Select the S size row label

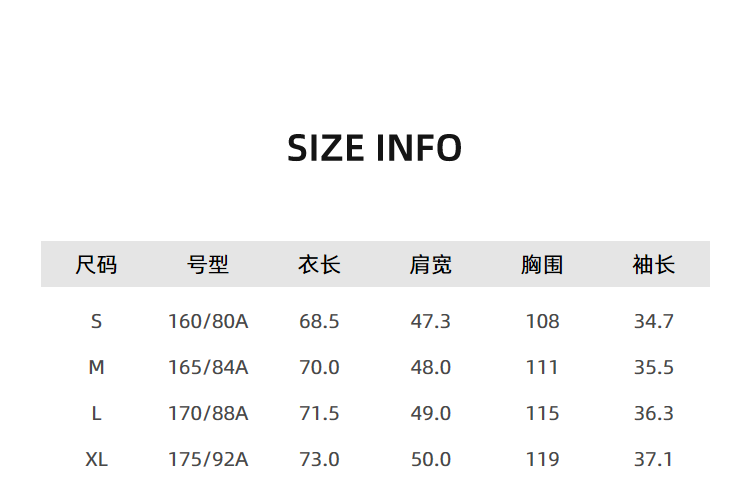pos(96,321)
